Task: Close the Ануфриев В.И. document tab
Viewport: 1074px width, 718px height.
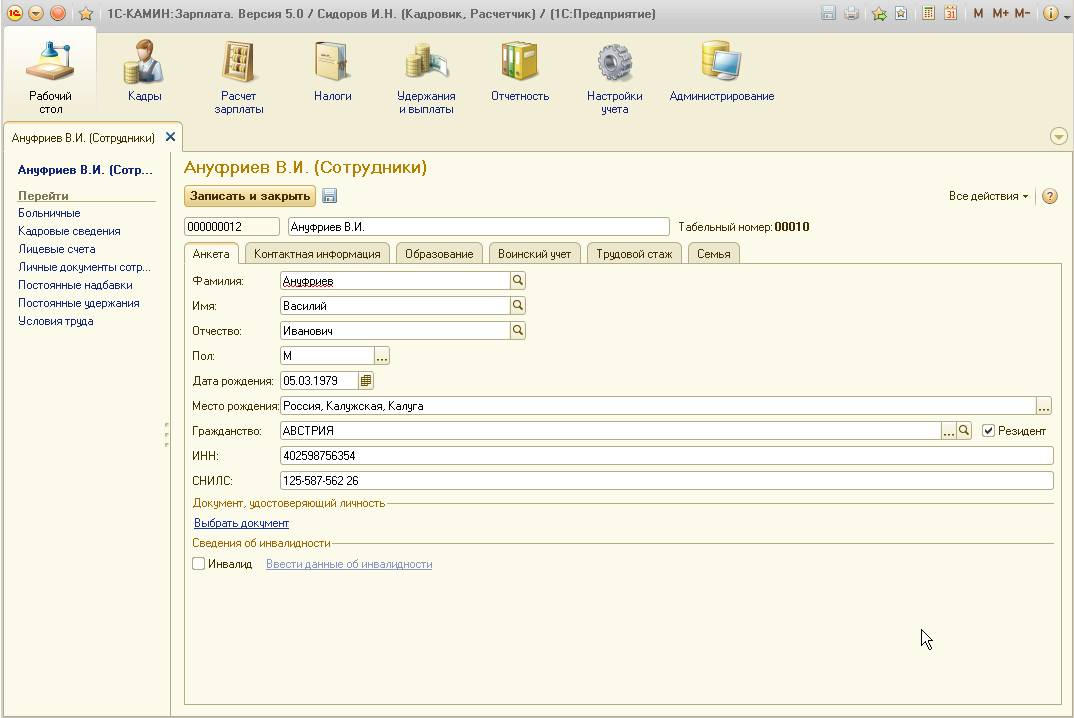Action: click(x=170, y=137)
